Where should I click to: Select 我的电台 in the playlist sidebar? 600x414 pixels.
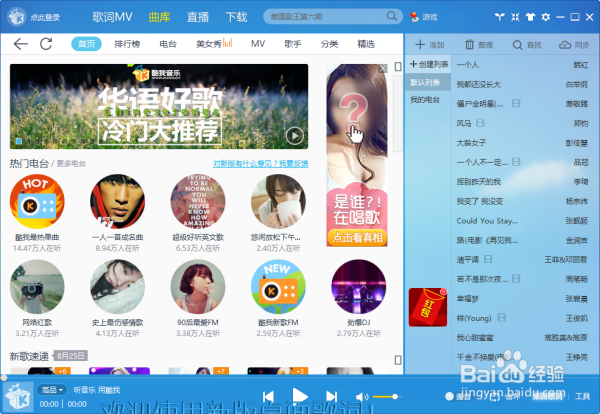click(425, 100)
